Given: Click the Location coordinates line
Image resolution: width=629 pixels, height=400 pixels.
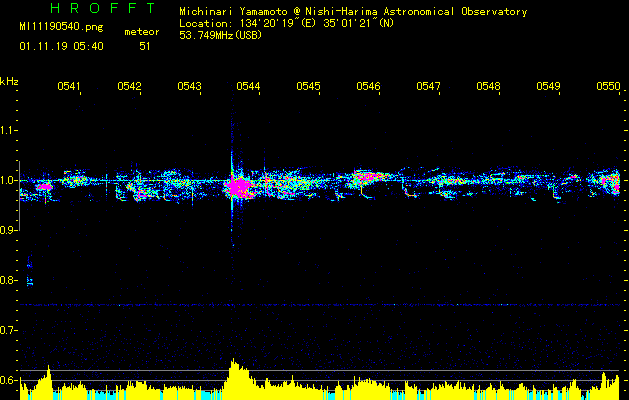Looking at the screenshot, I should (286, 23).
